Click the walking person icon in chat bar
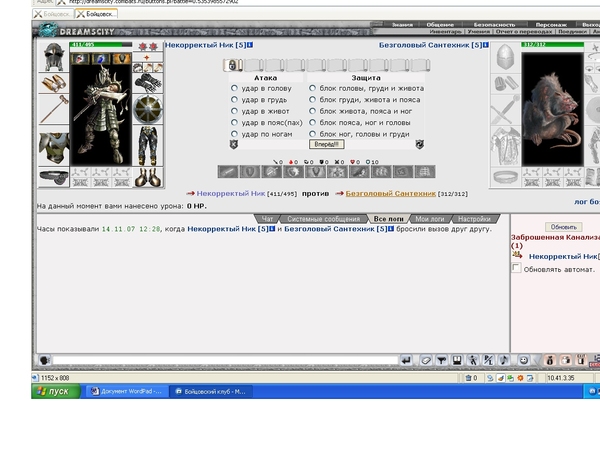The height and width of the screenshot is (450, 600). coord(473,360)
